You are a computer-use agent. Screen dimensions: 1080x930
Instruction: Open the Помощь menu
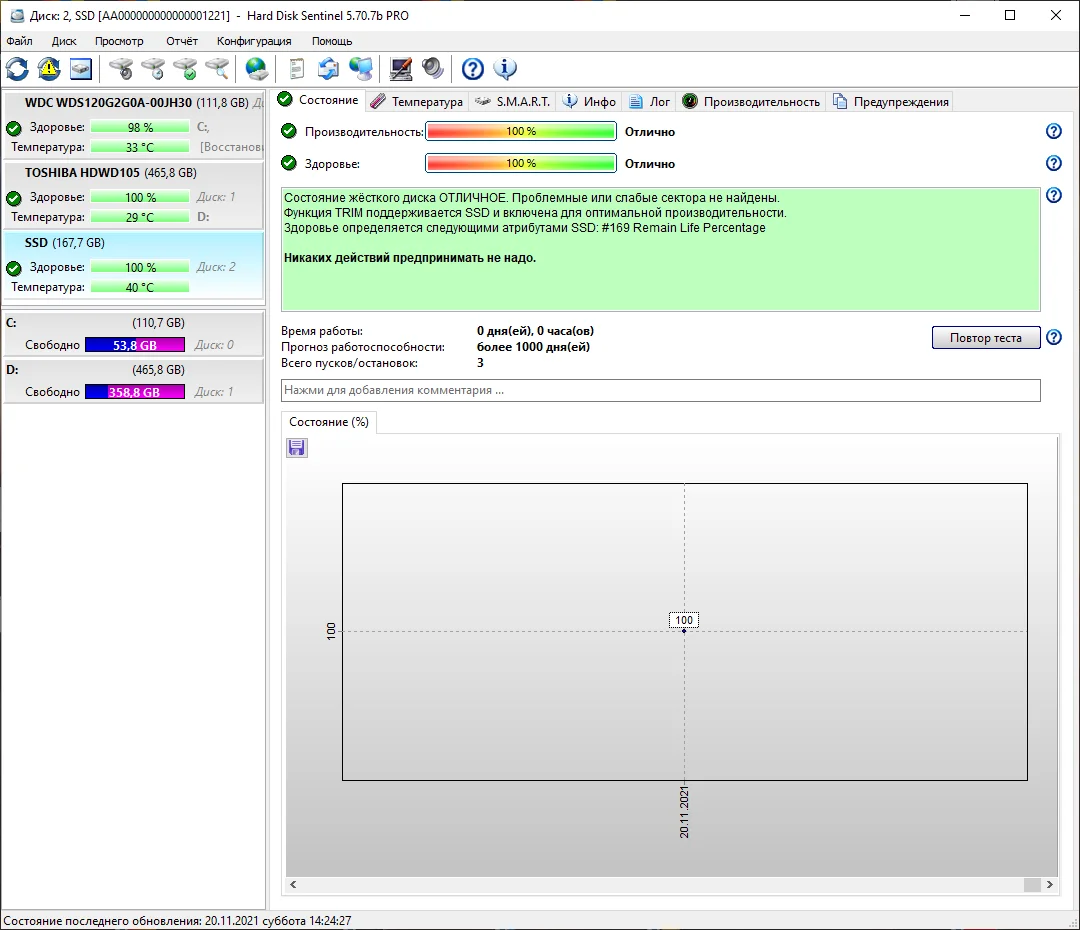tap(332, 41)
